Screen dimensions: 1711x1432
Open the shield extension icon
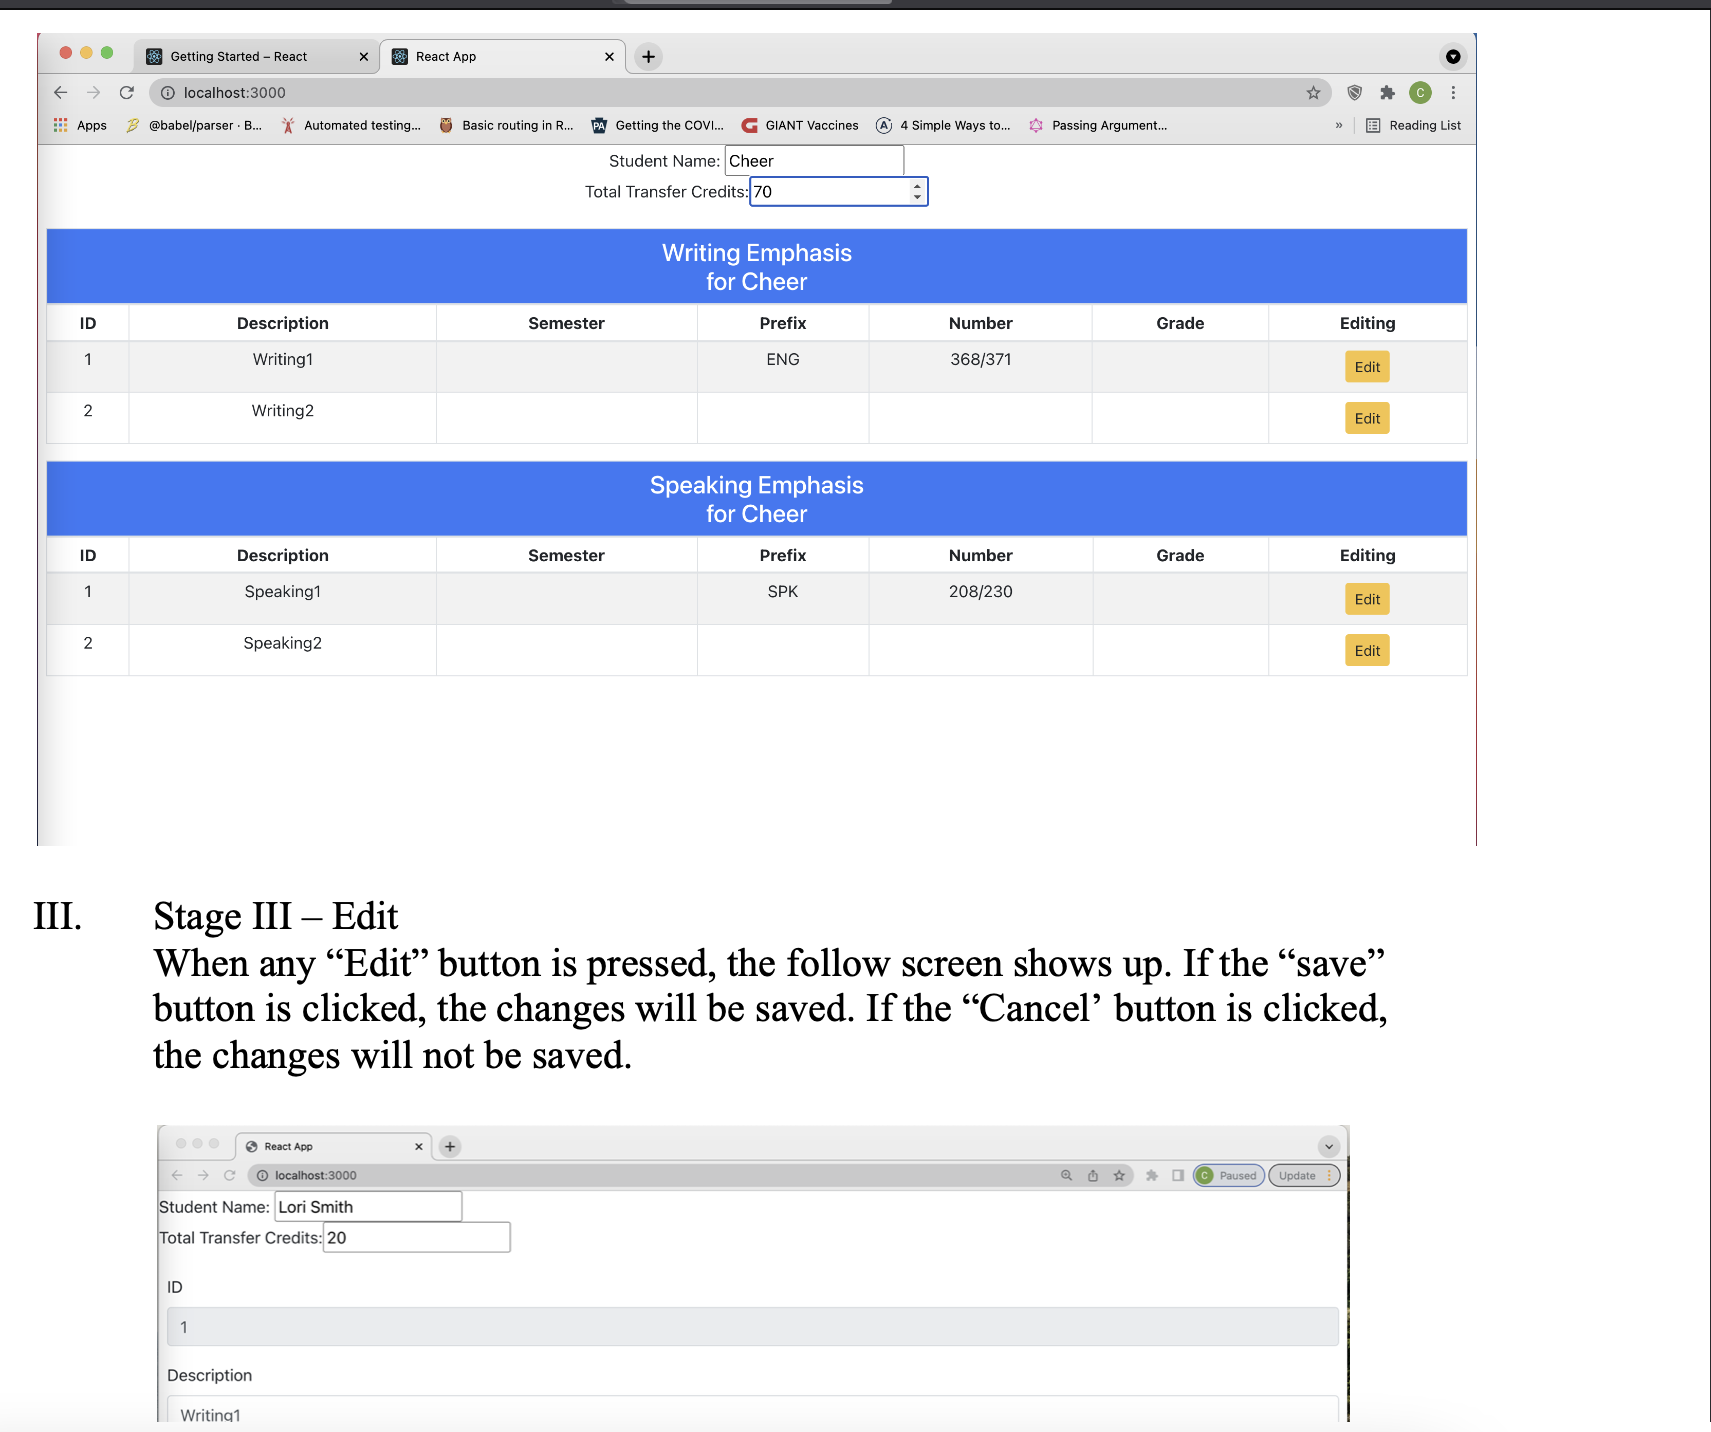coord(1355,93)
